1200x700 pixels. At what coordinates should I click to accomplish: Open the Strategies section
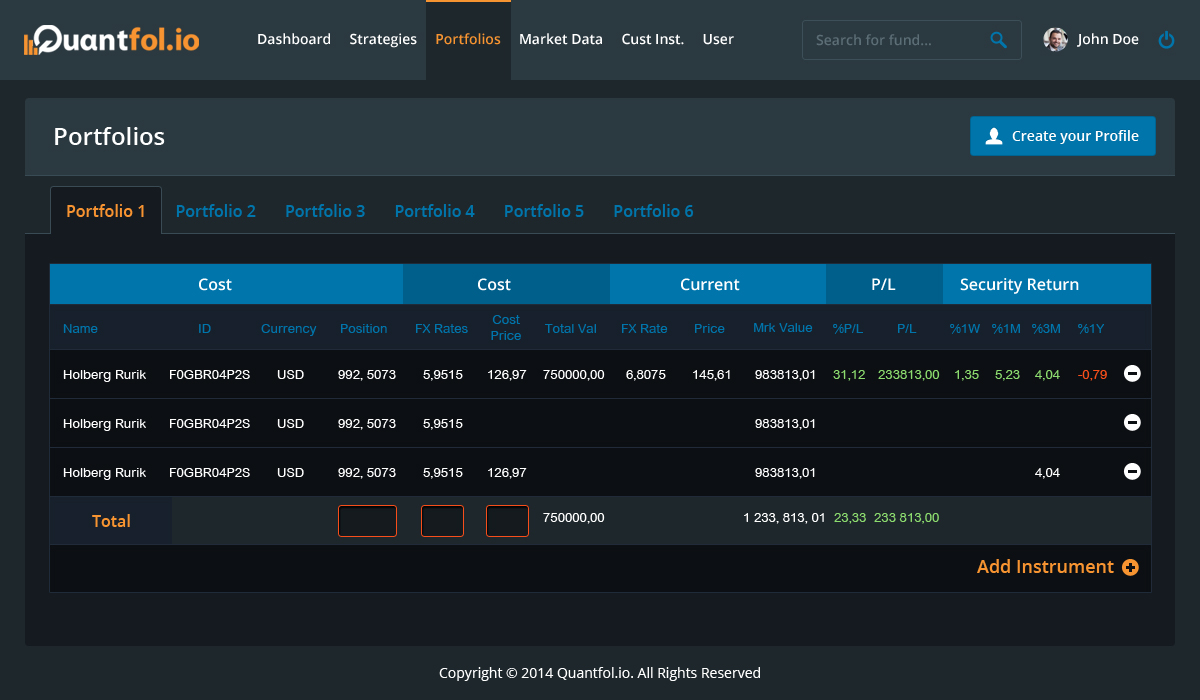[383, 40]
